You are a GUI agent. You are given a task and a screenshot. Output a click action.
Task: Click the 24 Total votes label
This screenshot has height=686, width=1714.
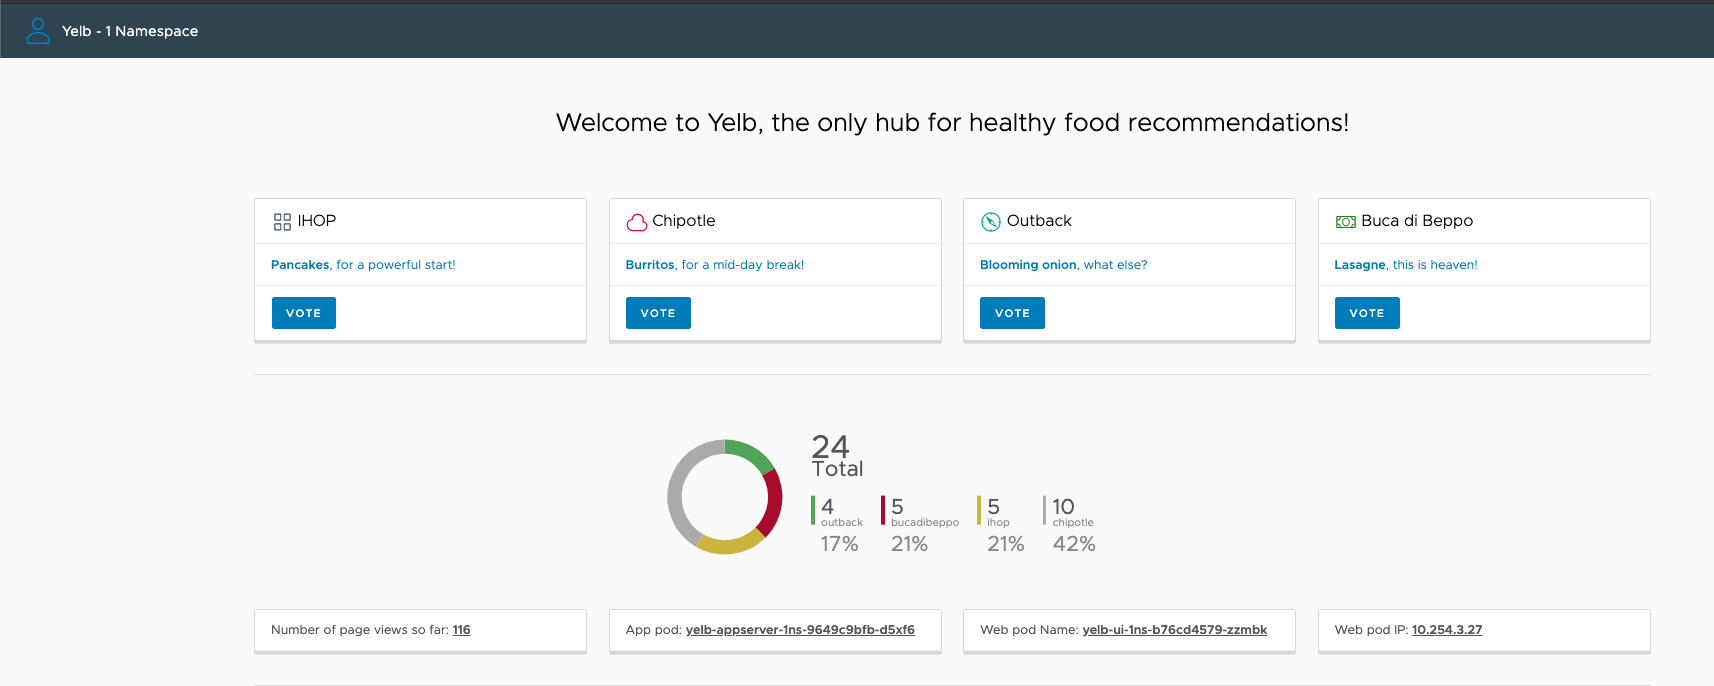(837, 456)
